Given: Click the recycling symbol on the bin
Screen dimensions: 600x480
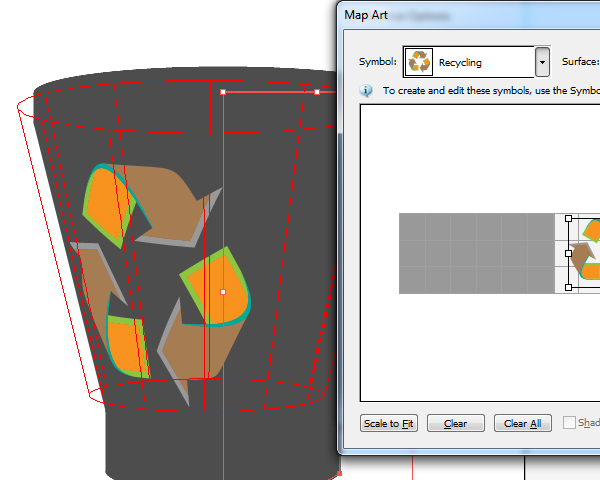Looking at the screenshot, I should [160, 283].
